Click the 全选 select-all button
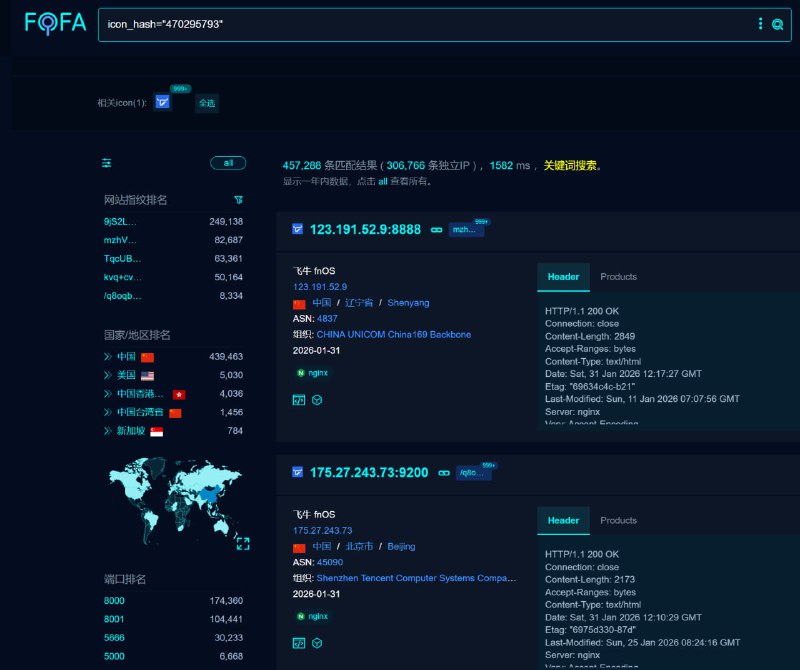This screenshot has width=800, height=670. (206, 103)
